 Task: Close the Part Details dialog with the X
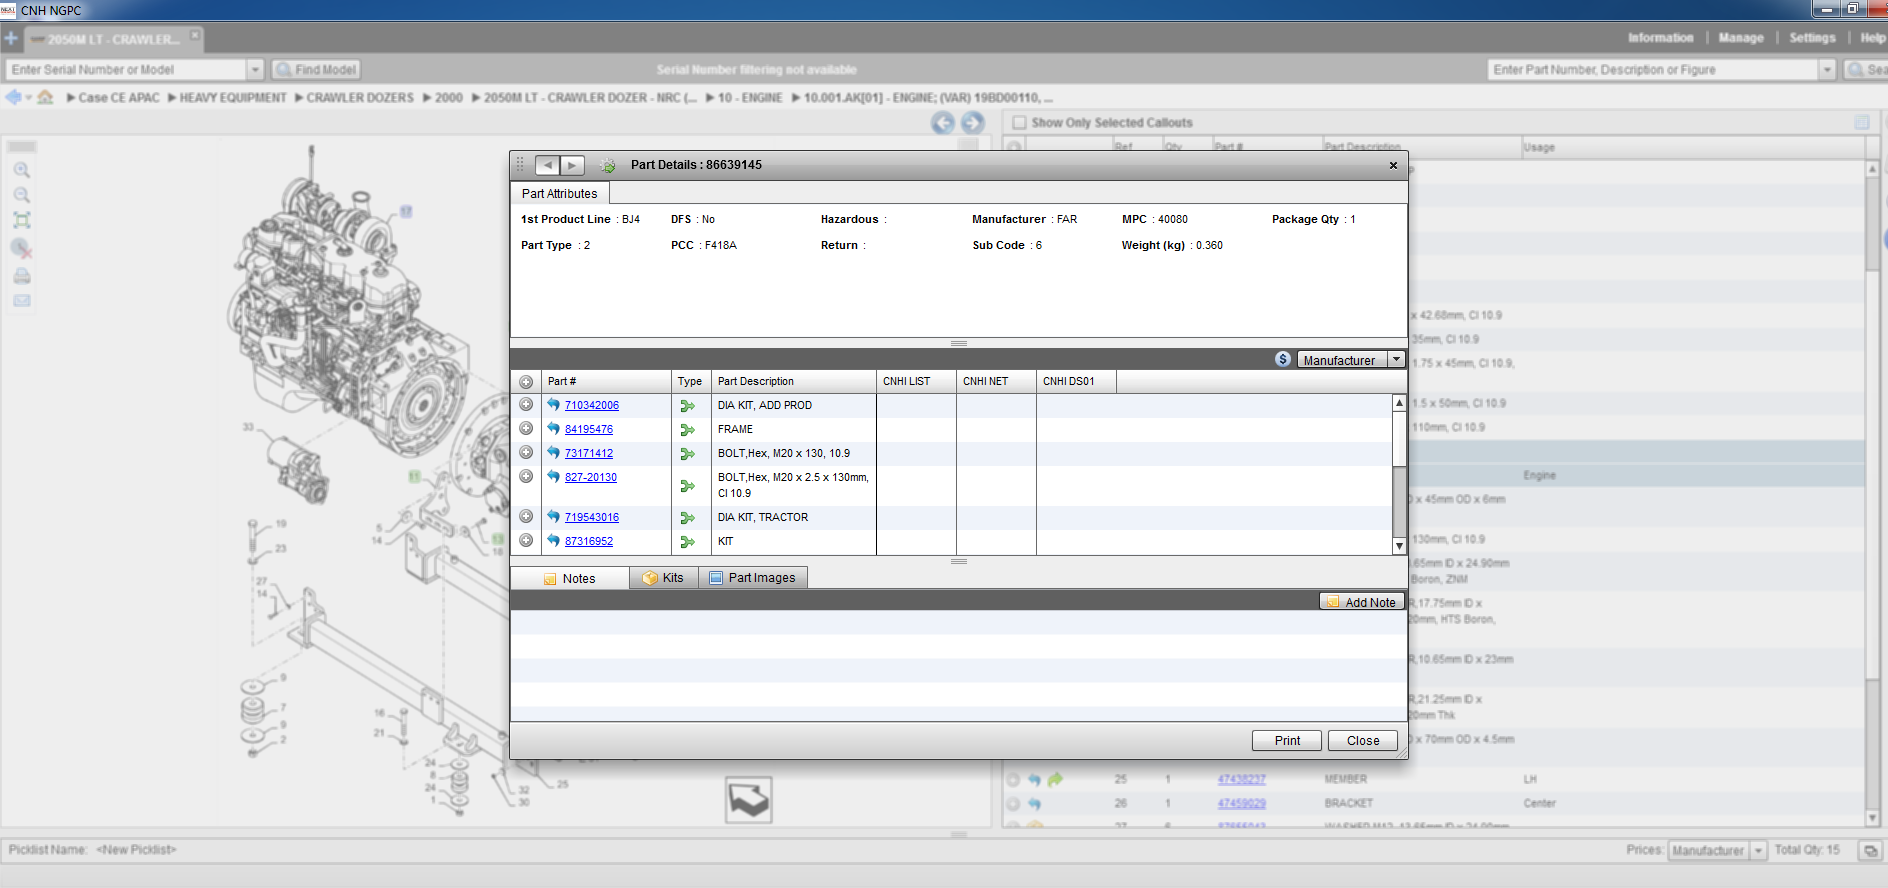1393,165
